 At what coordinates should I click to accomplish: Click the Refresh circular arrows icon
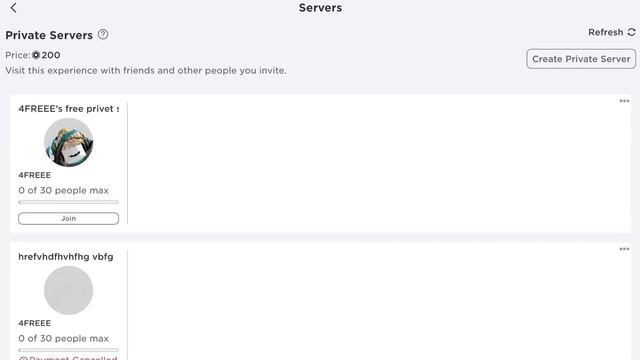(x=631, y=32)
